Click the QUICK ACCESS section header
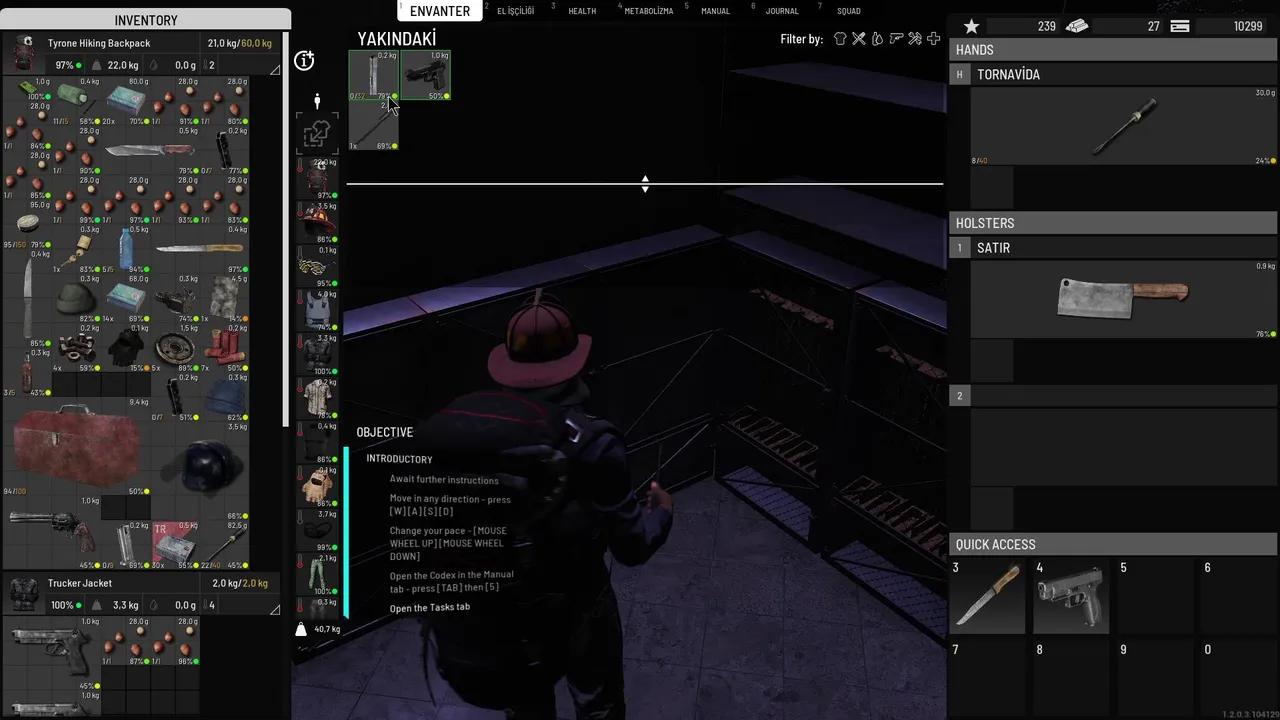This screenshot has width=1280, height=720. tap(1113, 544)
